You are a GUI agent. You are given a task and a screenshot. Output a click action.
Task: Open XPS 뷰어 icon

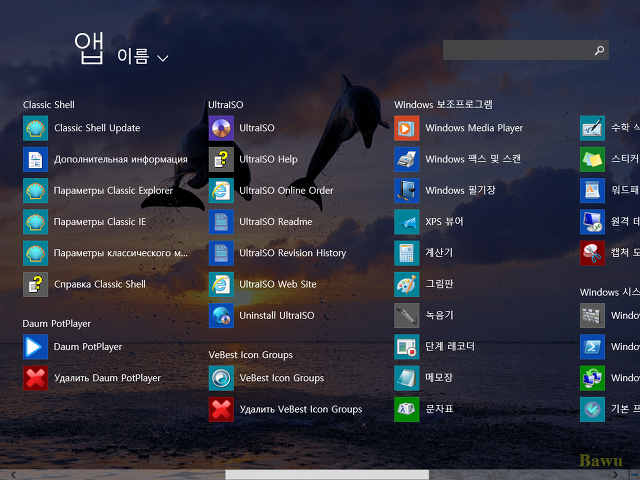[407, 222]
